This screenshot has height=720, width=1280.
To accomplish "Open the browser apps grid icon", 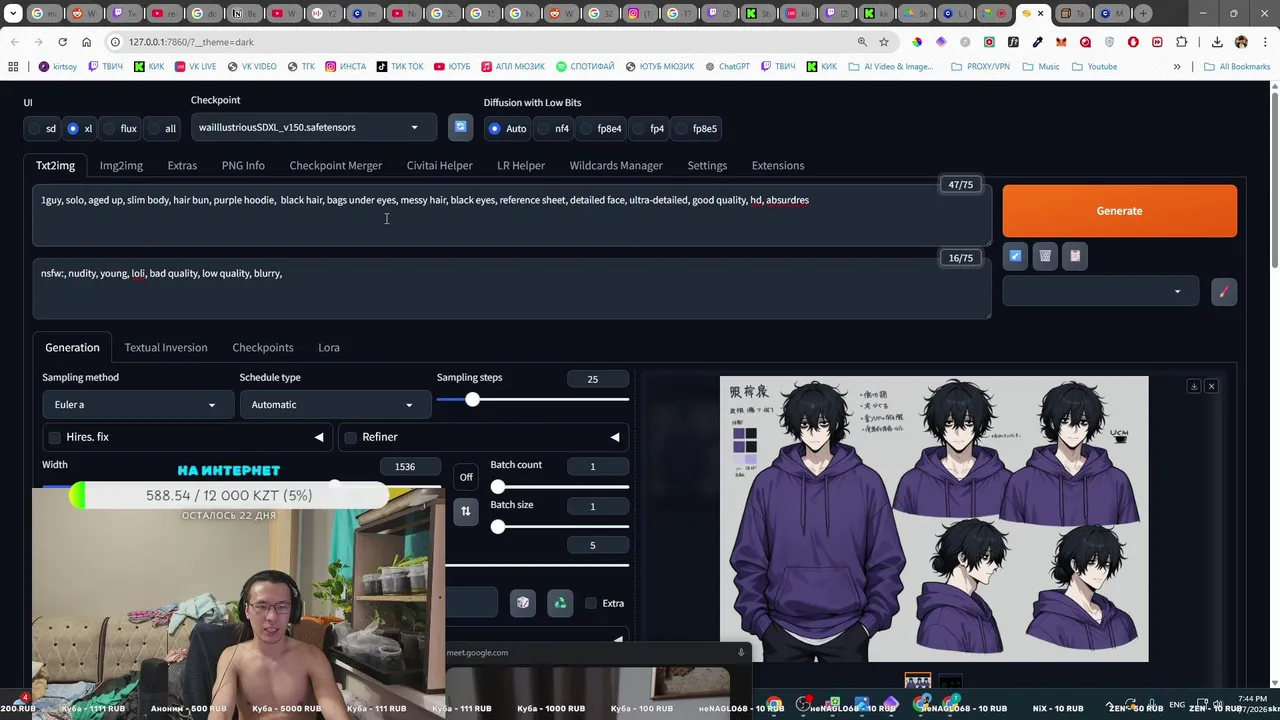I will 13,66.
